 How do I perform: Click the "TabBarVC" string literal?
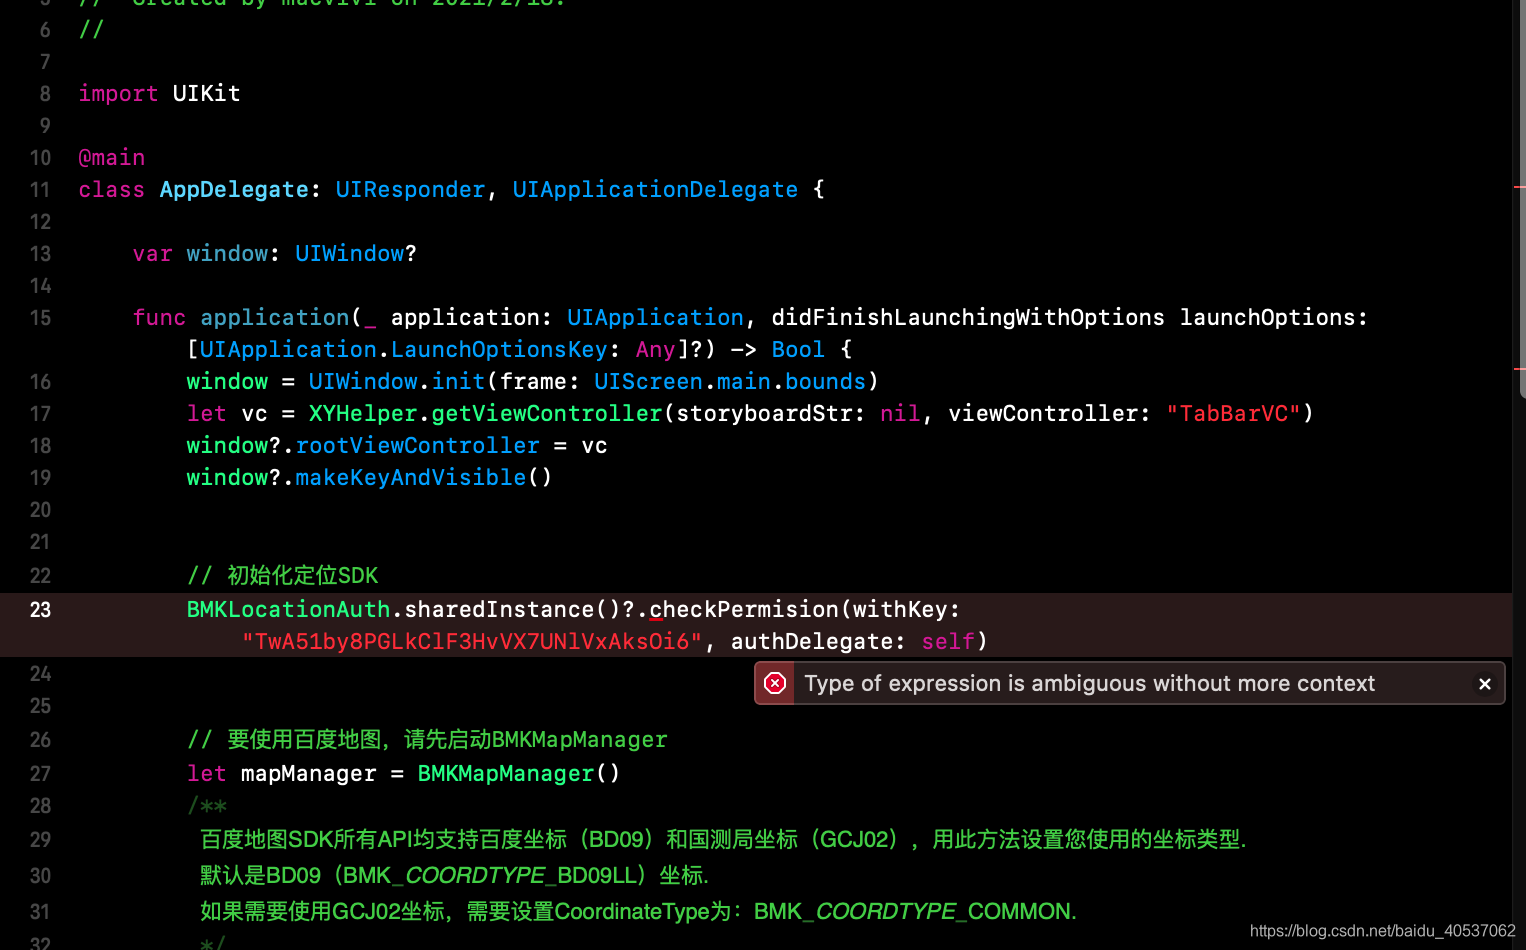[1234, 414]
